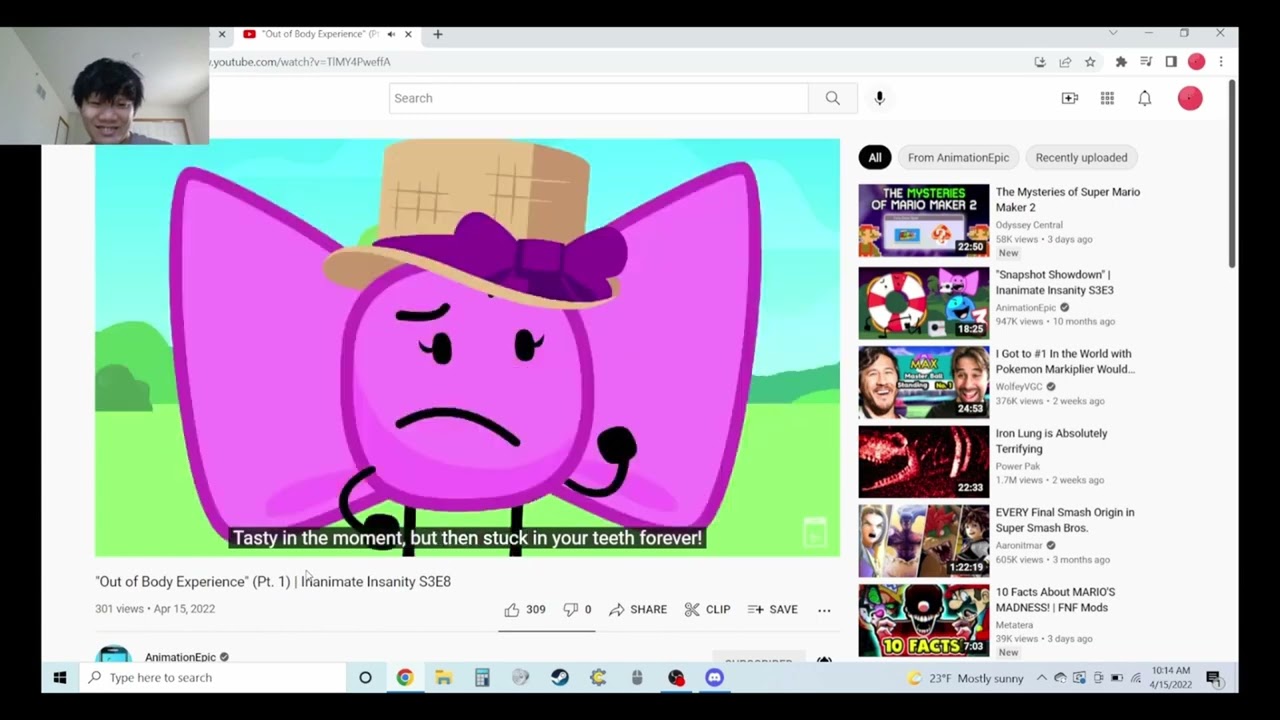
Task: Like the video with thumbs up
Action: pos(525,609)
